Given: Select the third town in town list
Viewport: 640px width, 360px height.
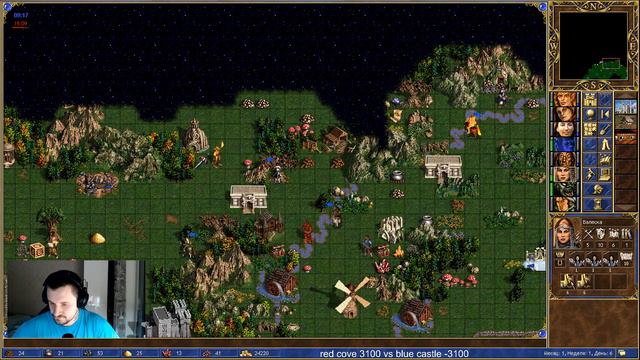Looking at the screenshot, I should pyautogui.click(x=625, y=137).
